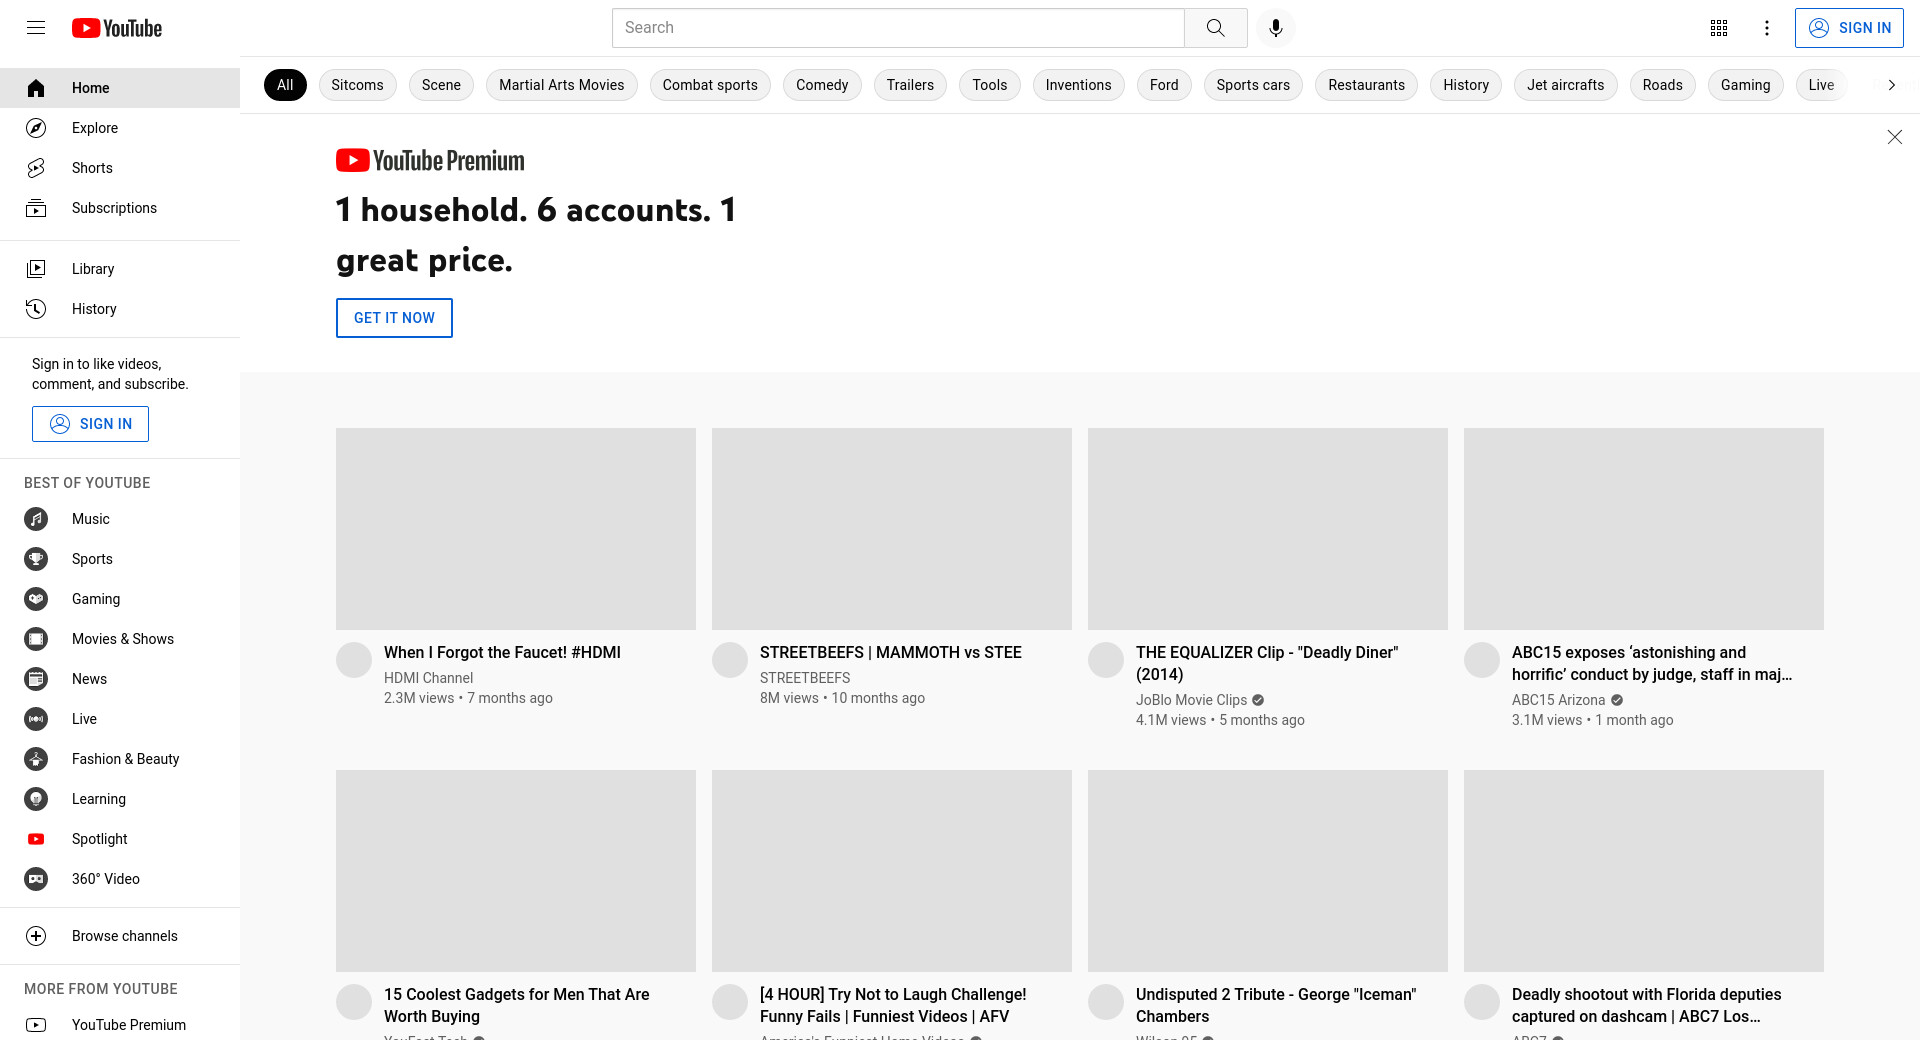Screen dimensions: 1920x1040
Task: Open Undisputed 2 Tribute video title
Action: pyautogui.click(x=1276, y=1005)
